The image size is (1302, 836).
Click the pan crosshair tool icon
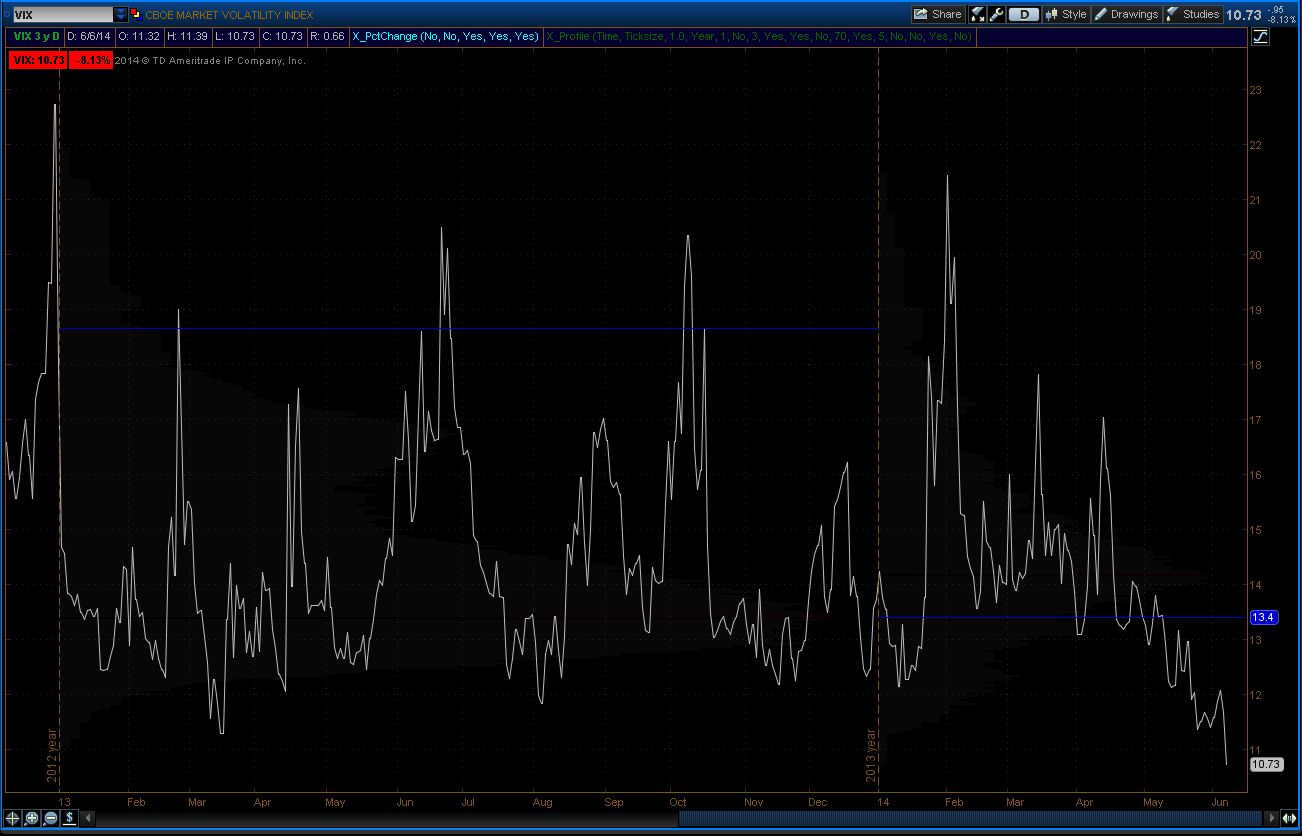coord(12,817)
